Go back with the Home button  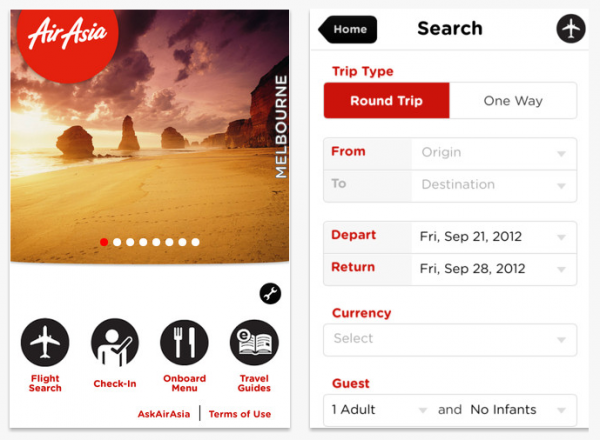(x=348, y=29)
